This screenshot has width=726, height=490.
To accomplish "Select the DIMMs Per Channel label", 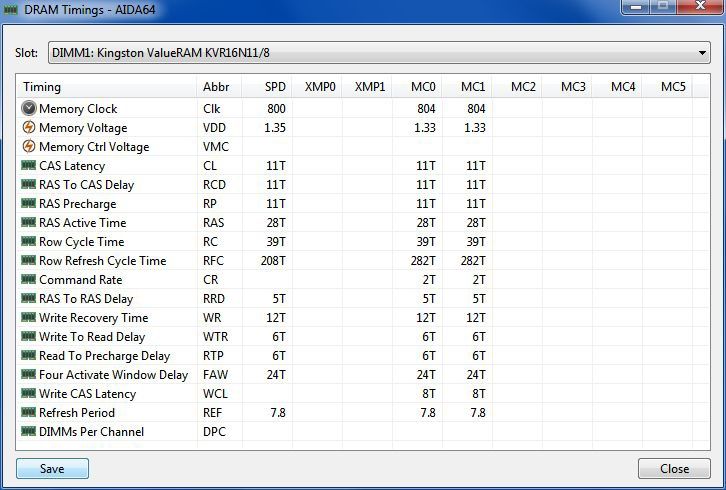I will tap(92, 432).
